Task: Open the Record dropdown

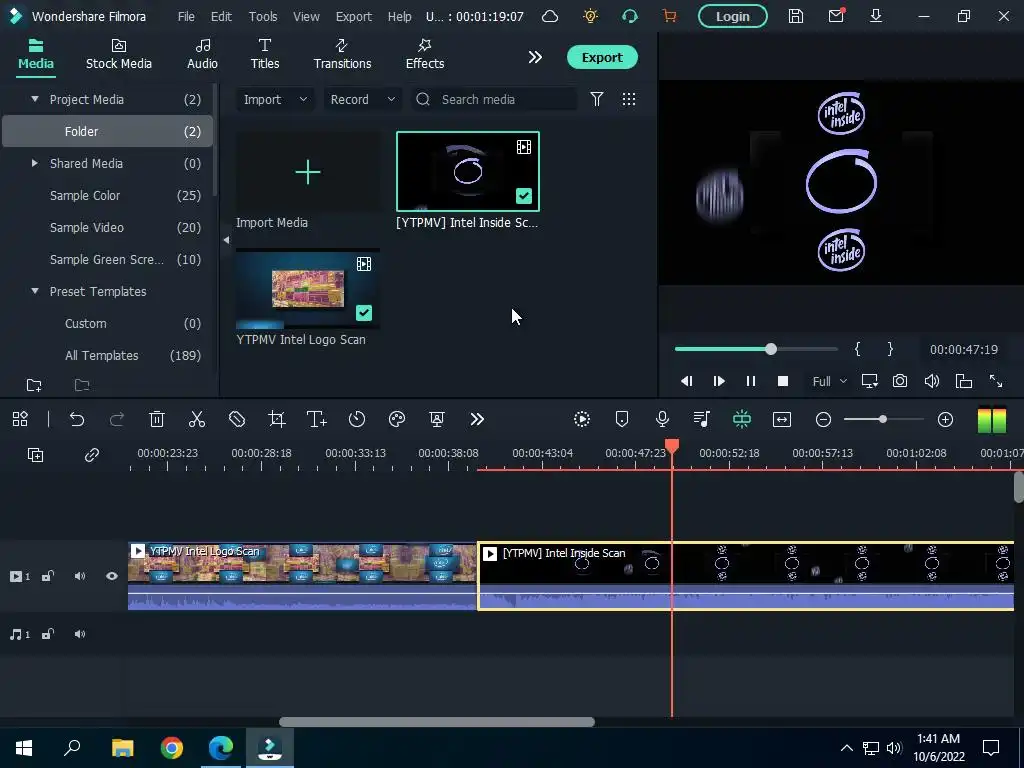Action: (362, 99)
